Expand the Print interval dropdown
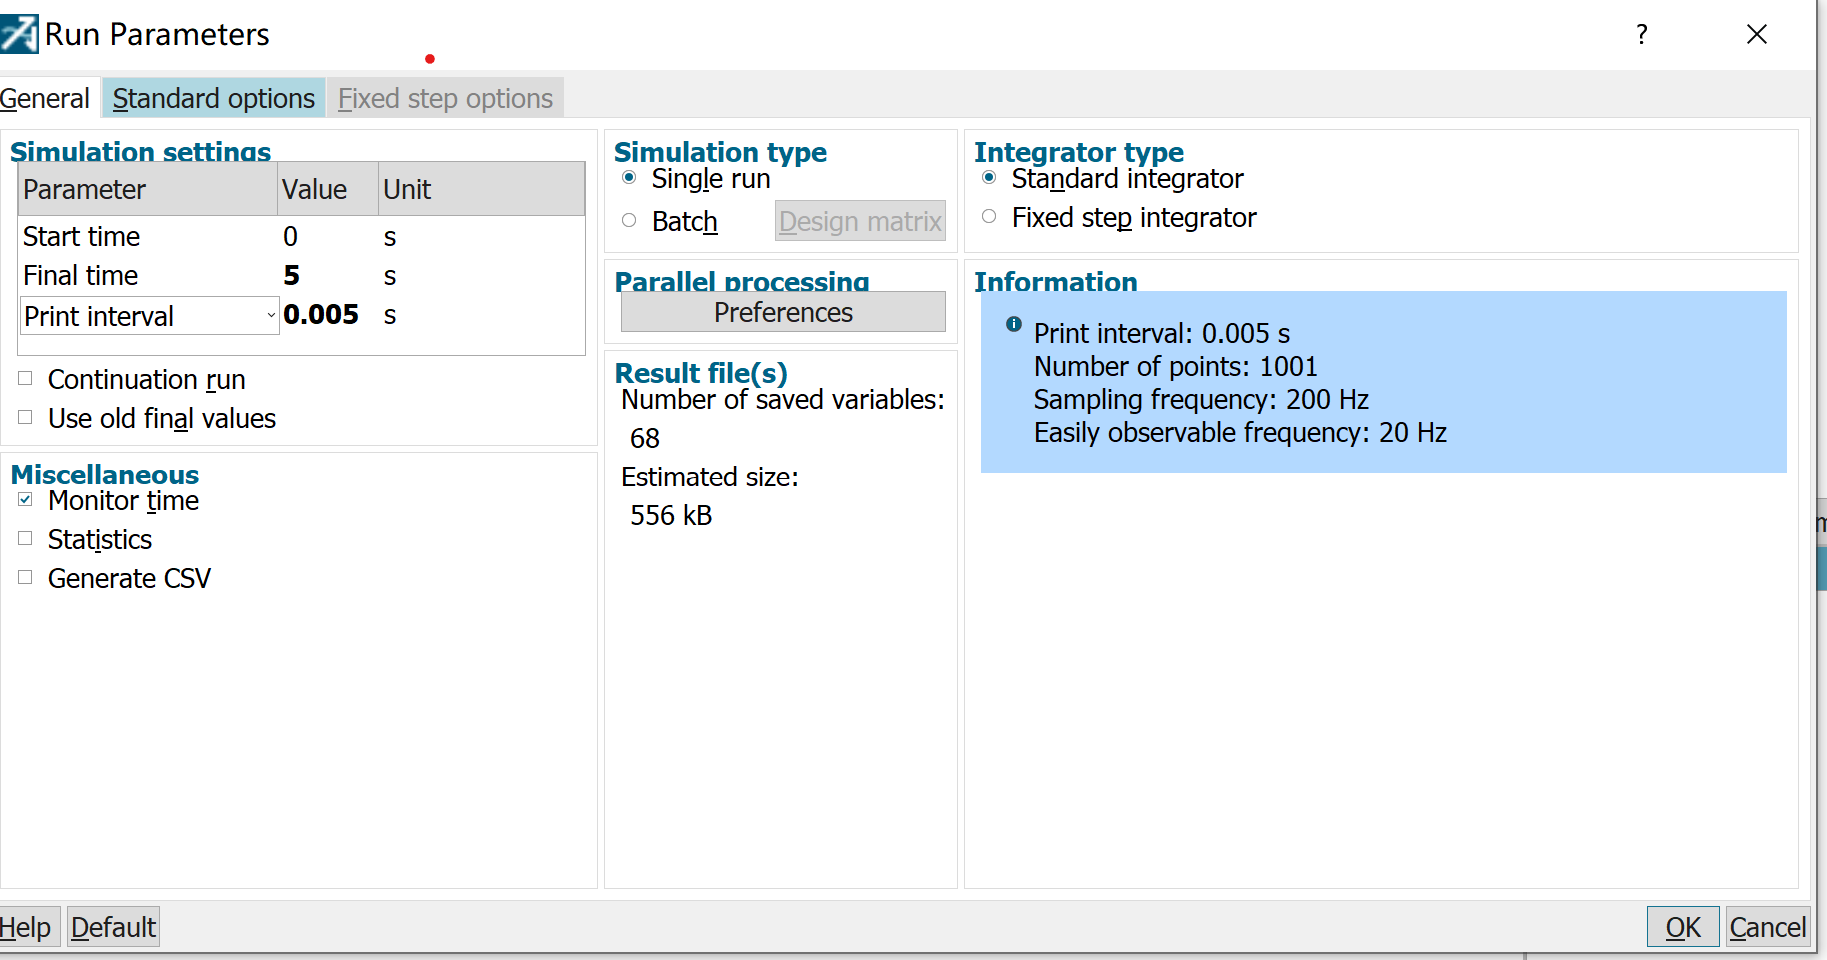 point(271,316)
